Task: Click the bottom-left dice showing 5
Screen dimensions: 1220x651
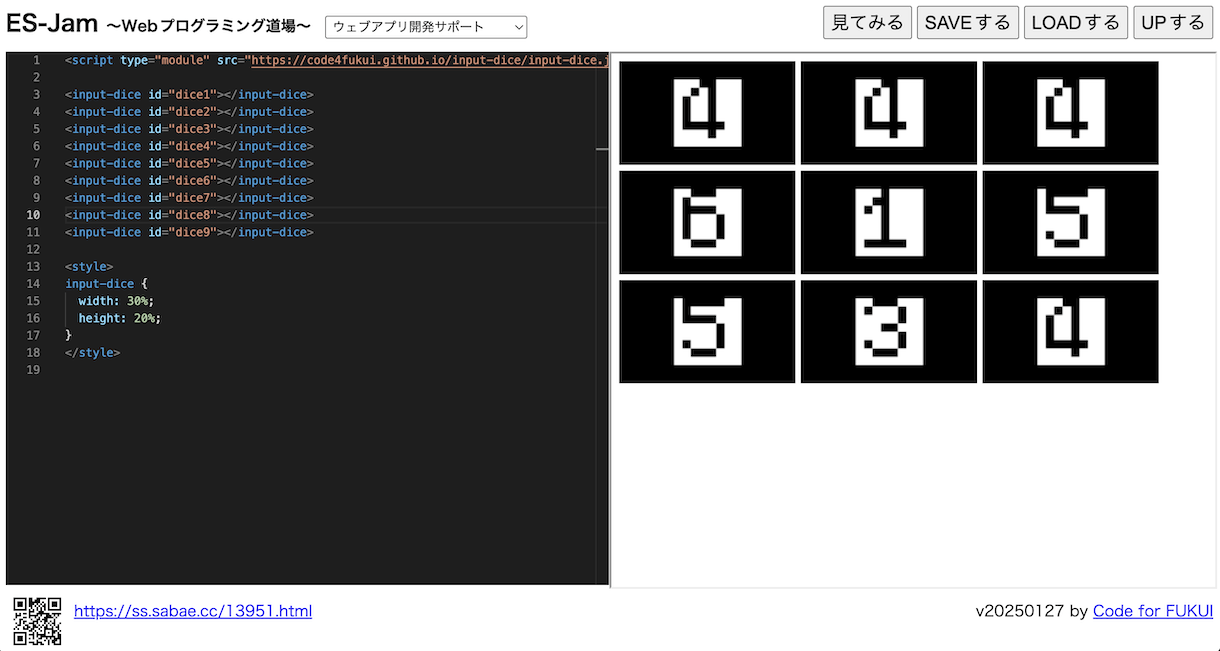Action: (x=707, y=331)
